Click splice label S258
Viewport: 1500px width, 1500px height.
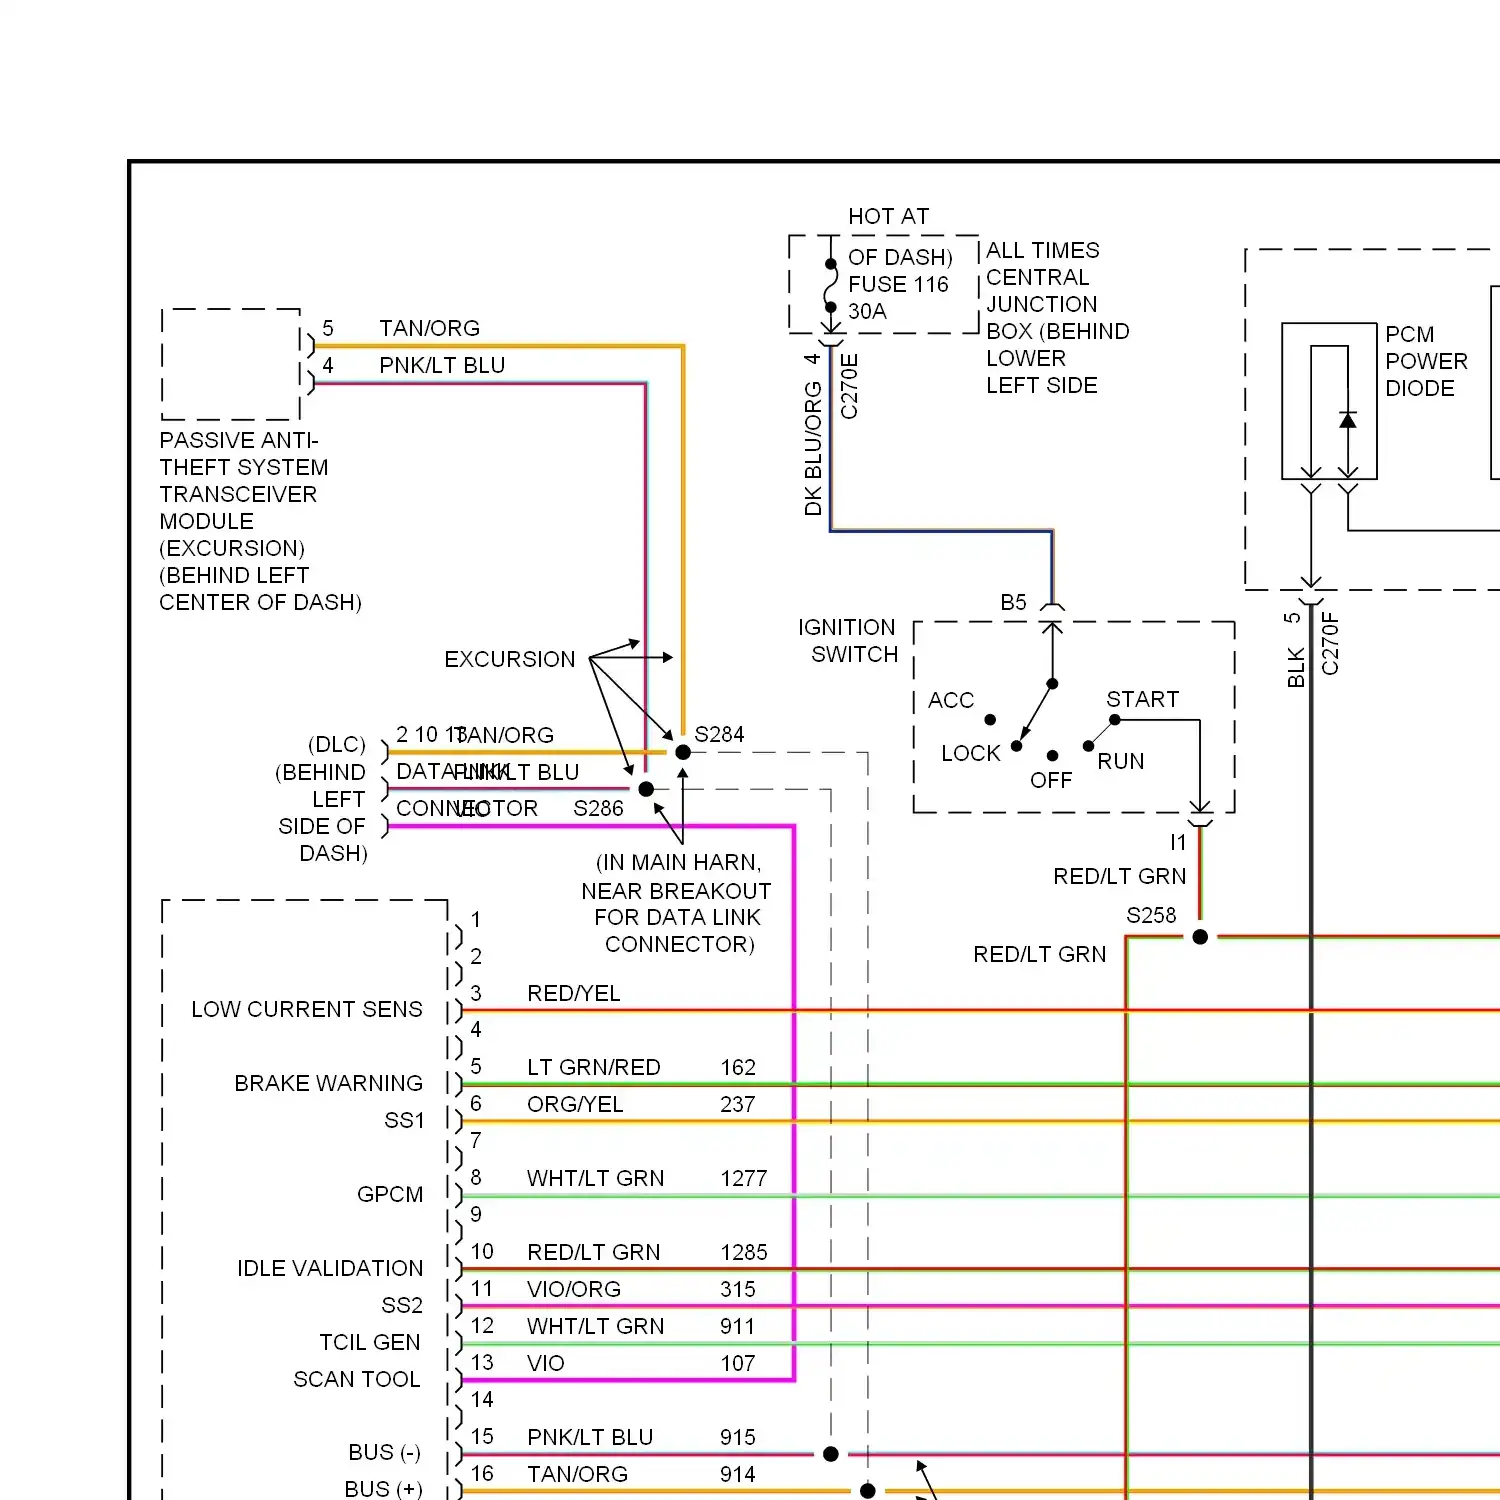click(x=1151, y=916)
